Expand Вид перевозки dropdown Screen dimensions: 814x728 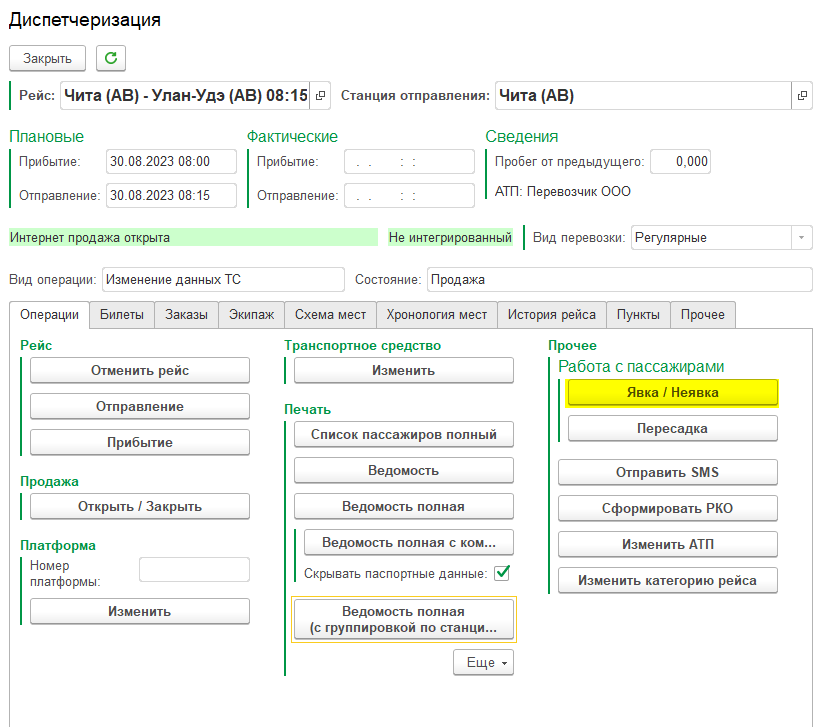[x=800, y=237]
